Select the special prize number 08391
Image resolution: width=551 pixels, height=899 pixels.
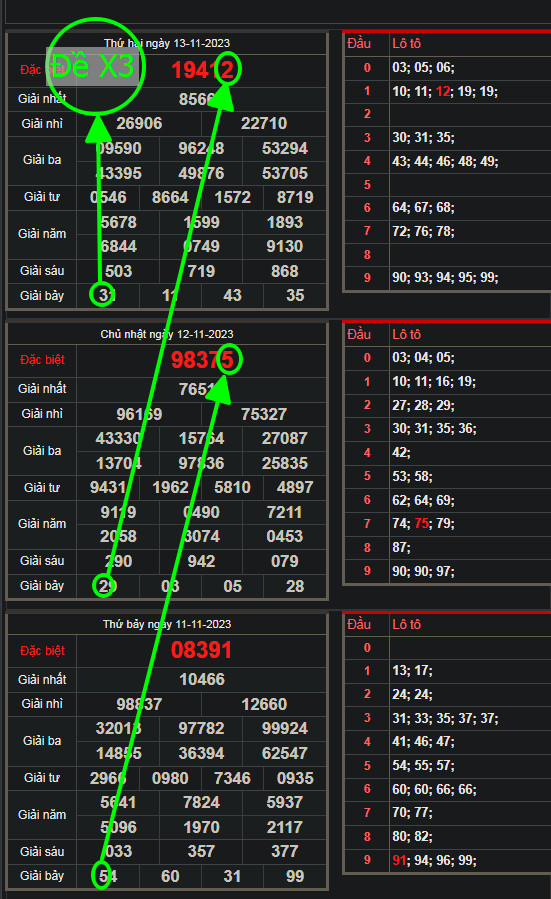click(201, 650)
